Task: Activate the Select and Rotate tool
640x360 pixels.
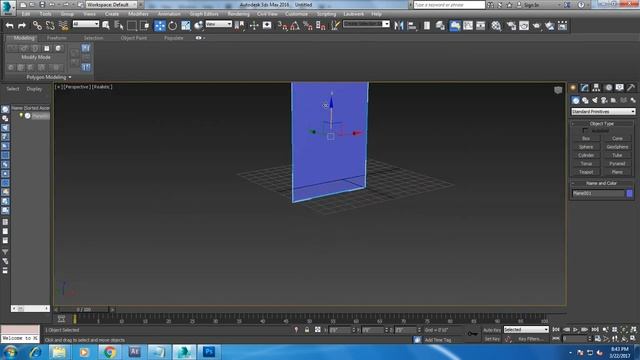Action: point(173,26)
